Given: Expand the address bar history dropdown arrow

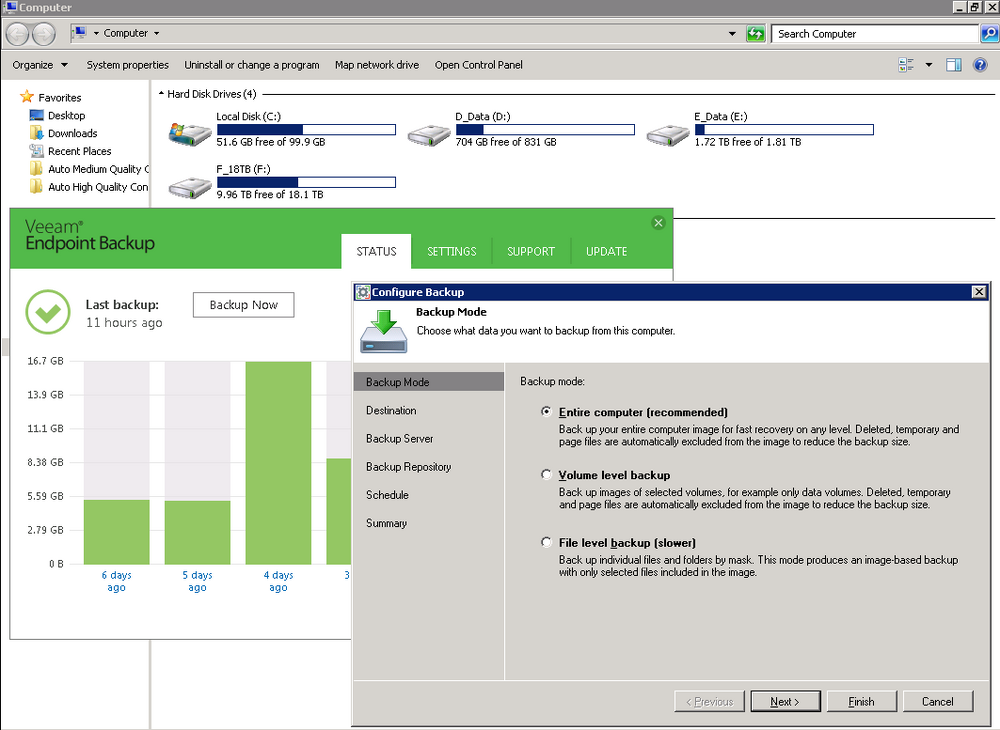Looking at the screenshot, I should pyautogui.click(x=732, y=34).
